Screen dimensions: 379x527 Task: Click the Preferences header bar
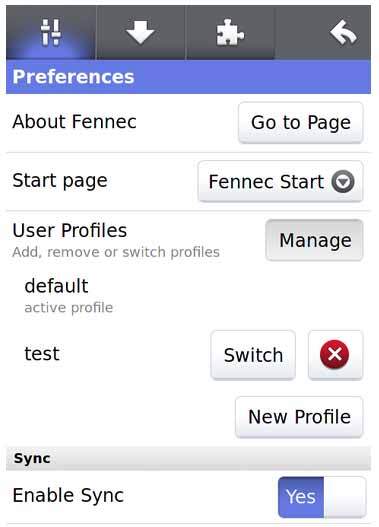point(188,77)
